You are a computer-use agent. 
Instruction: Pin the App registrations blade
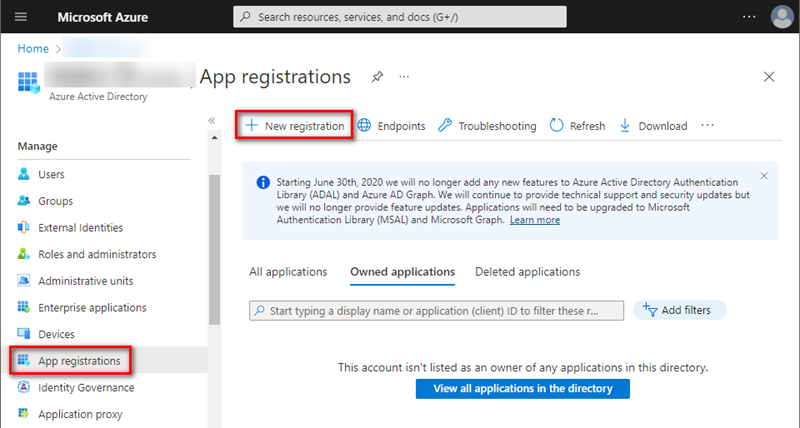click(x=377, y=77)
